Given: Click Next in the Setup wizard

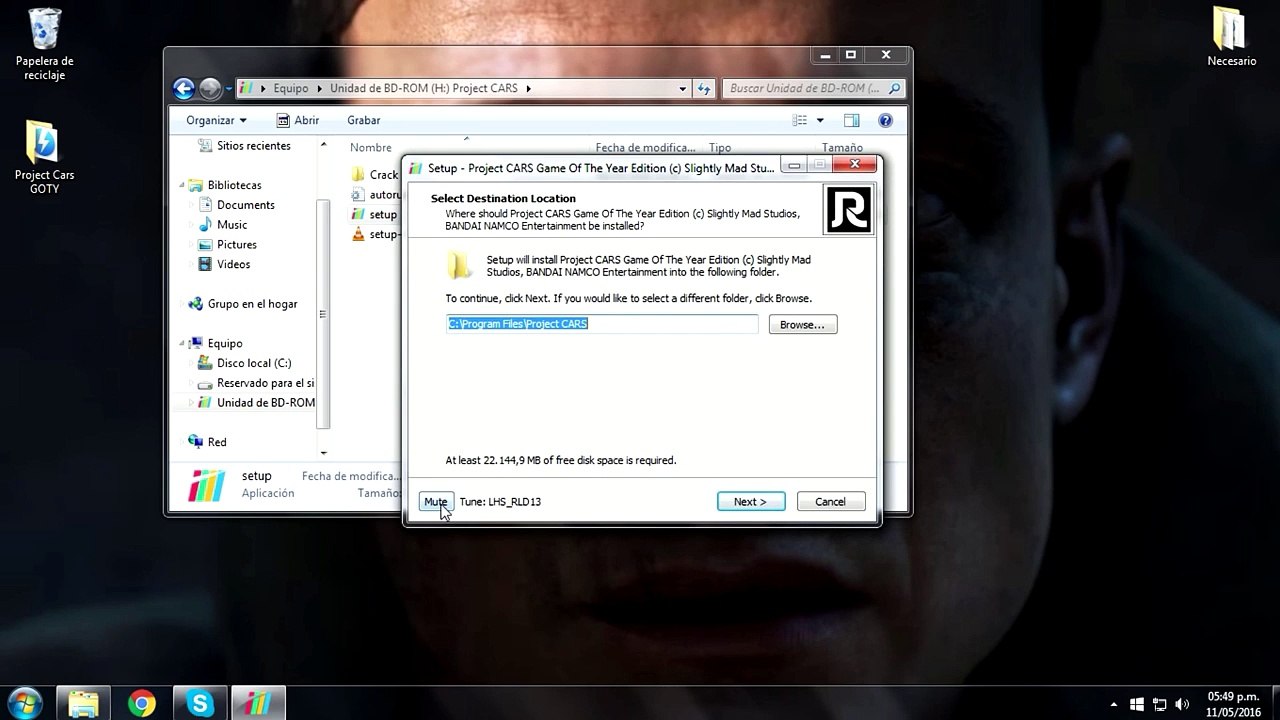Looking at the screenshot, I should [751, 502].
